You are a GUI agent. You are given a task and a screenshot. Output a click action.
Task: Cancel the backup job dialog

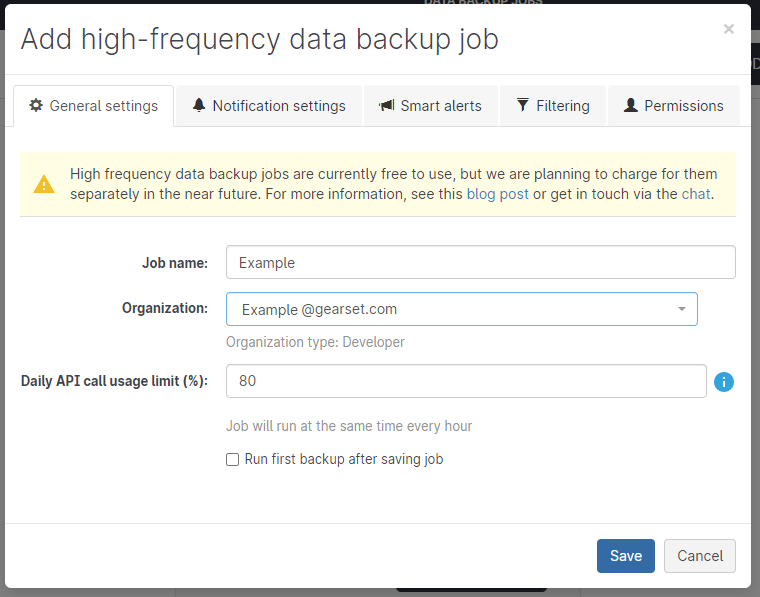pos(699,556)
